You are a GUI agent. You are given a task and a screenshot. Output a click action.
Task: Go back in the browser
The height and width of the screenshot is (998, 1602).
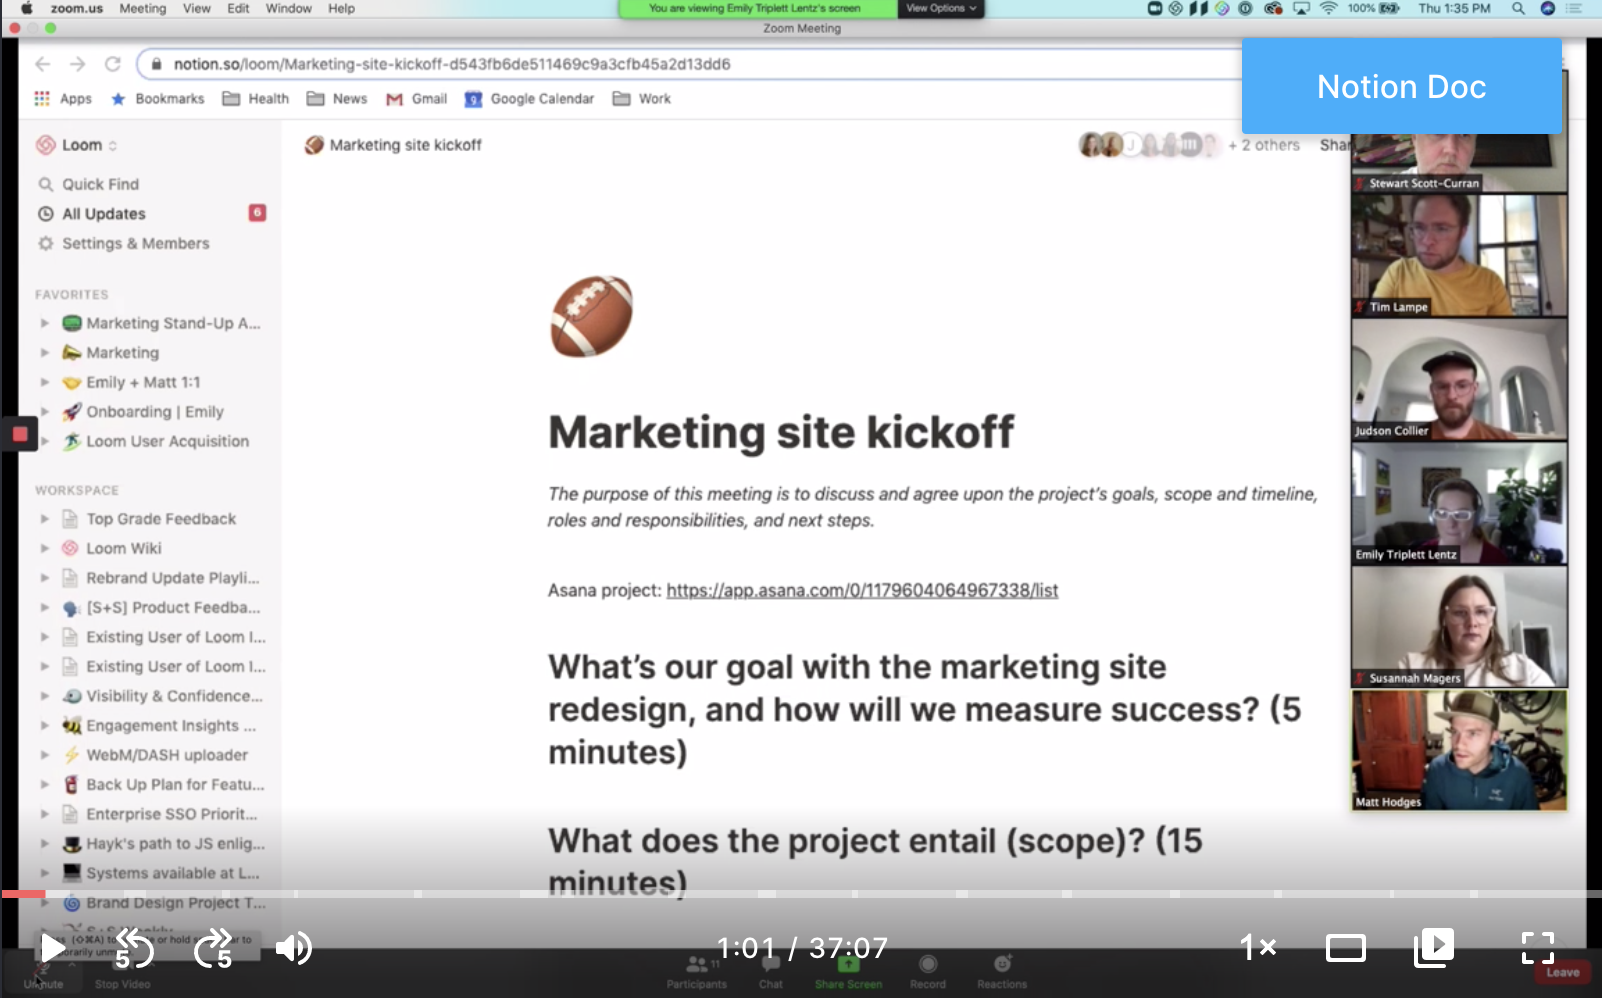click(x=42, y=64)
